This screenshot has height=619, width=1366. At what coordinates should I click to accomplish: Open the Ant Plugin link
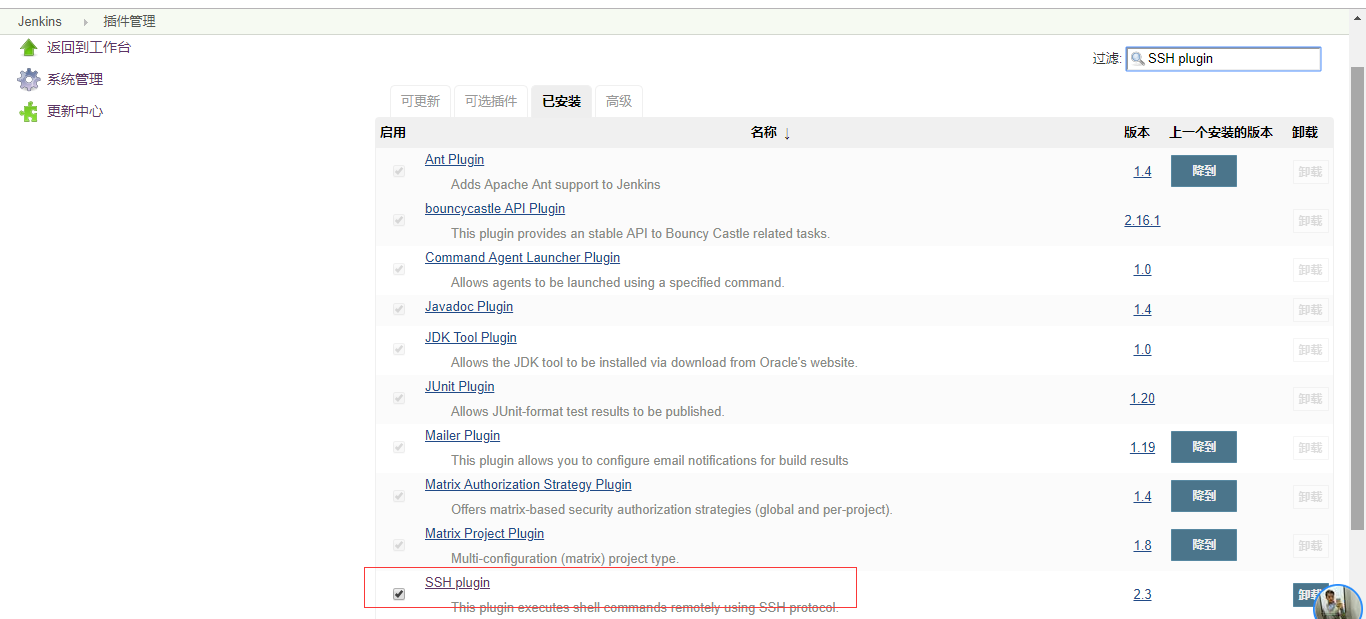(454, 160)
